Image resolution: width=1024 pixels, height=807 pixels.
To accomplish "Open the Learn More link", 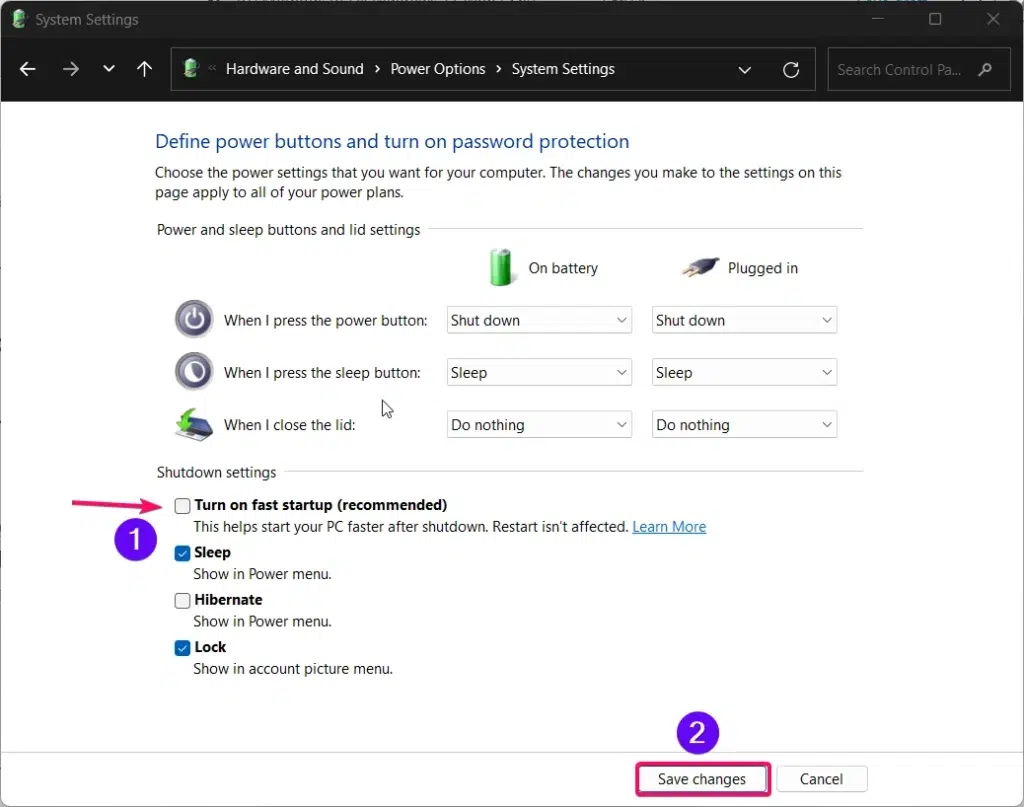I will click(x=669, y=527).
